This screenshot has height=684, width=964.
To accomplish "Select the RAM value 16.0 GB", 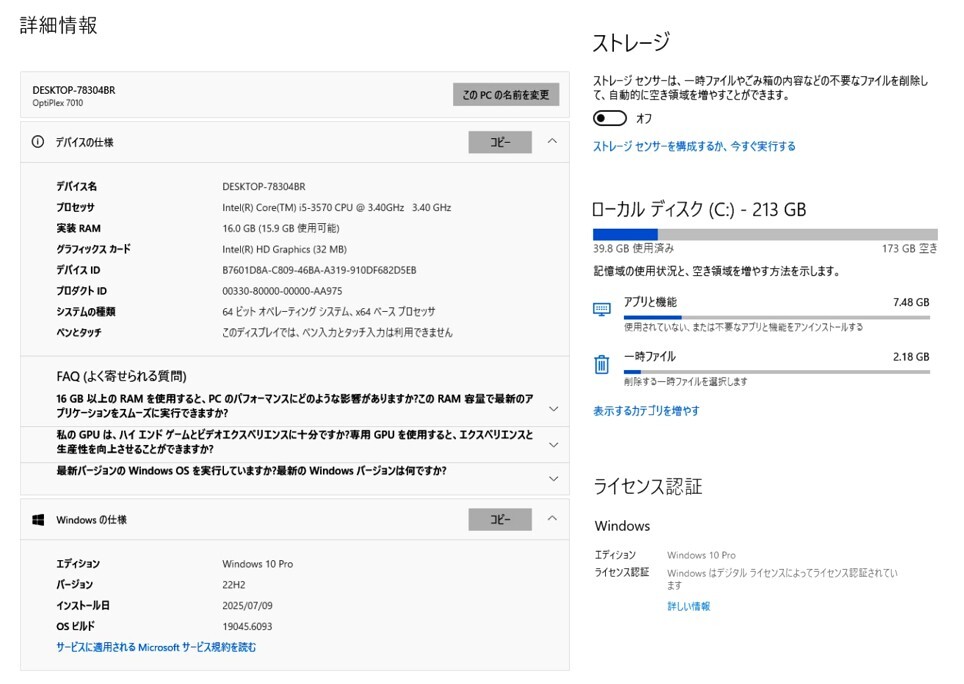I will (281, 229).
